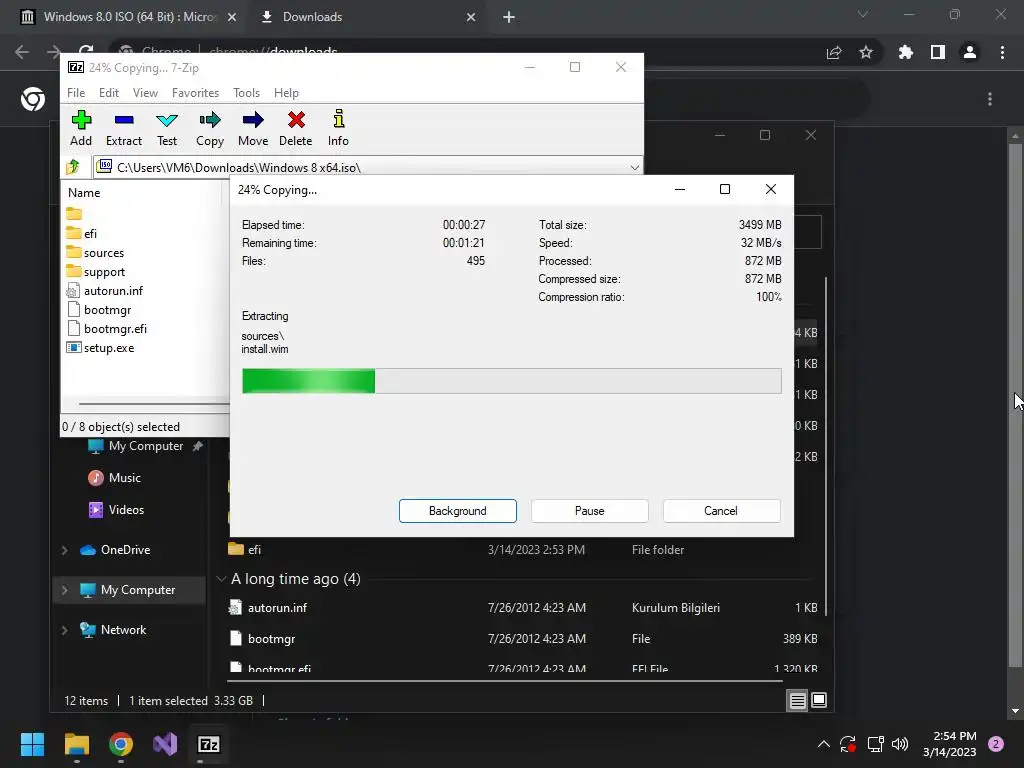Click the Copy toolbar icon in 7-Zip

[x=210, y=128]
